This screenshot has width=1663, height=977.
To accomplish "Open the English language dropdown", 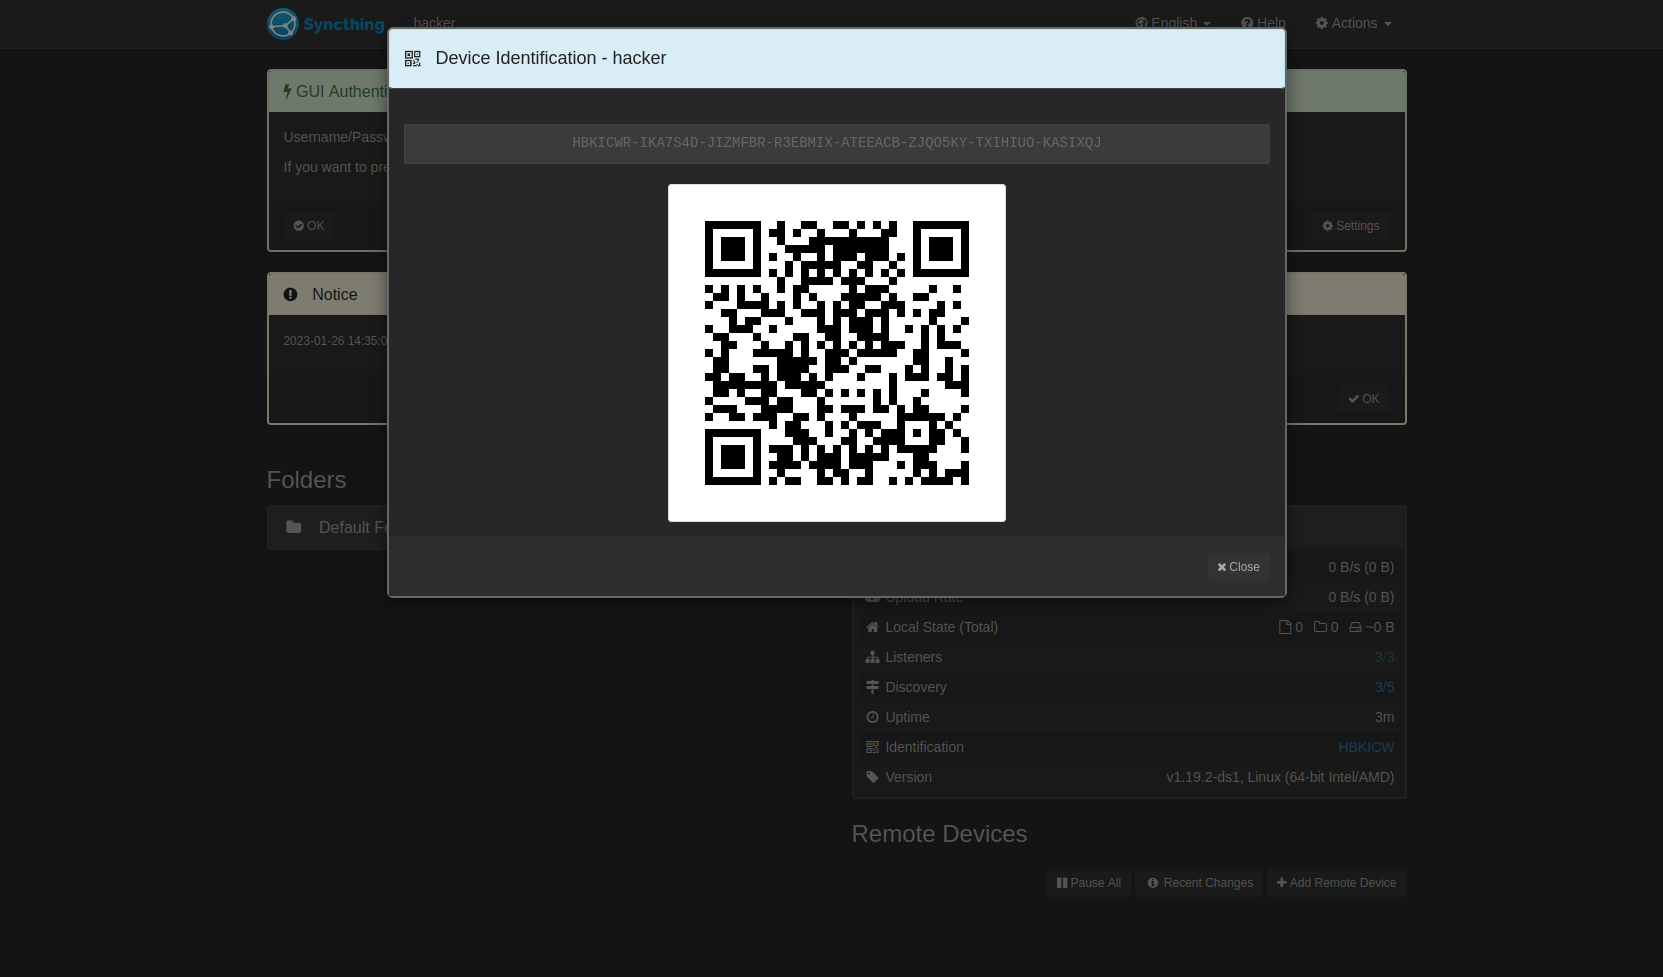I will tap(1172, 21).
